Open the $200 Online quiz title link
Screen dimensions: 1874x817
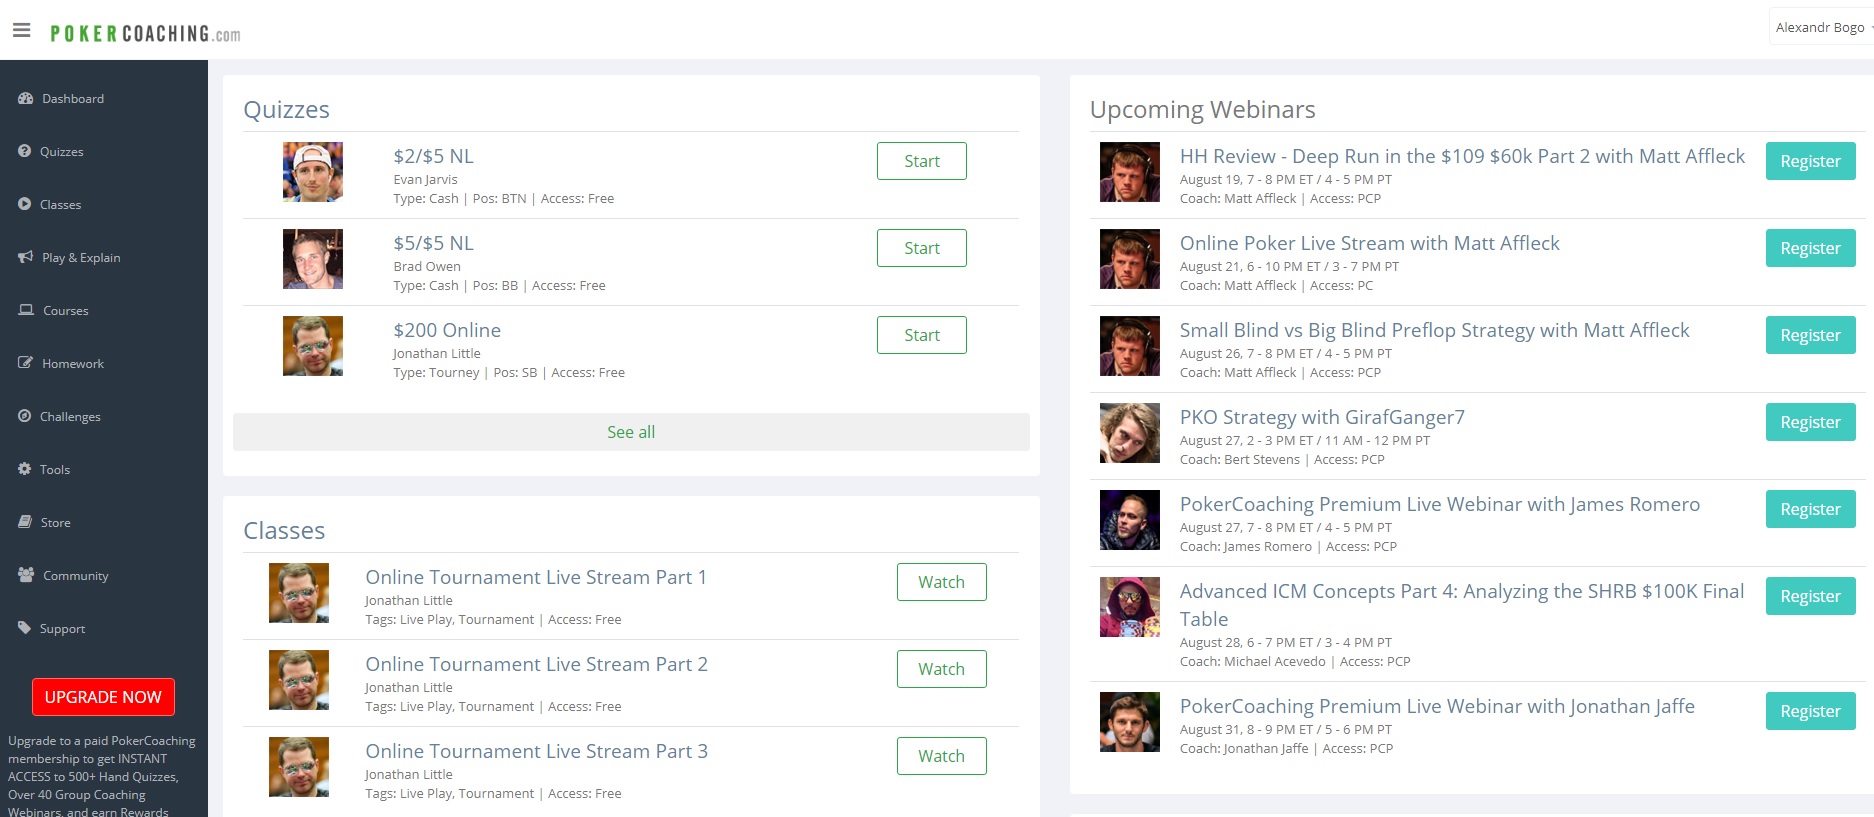(x=447, y=330)
